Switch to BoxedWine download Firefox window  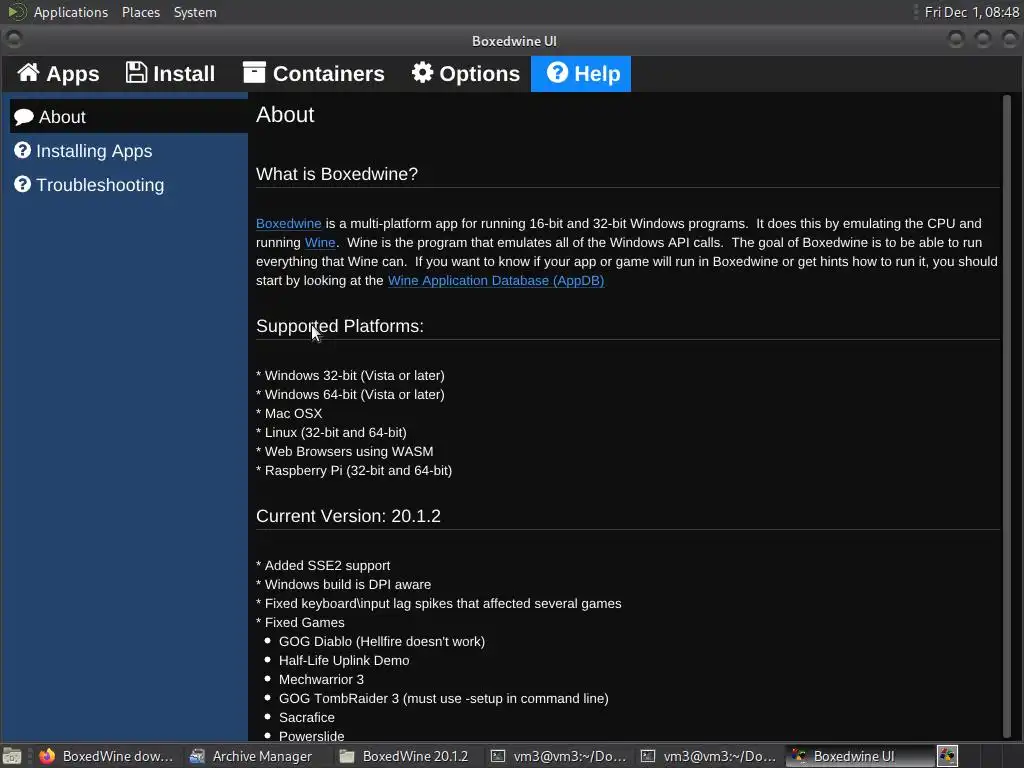click(107, 756)
